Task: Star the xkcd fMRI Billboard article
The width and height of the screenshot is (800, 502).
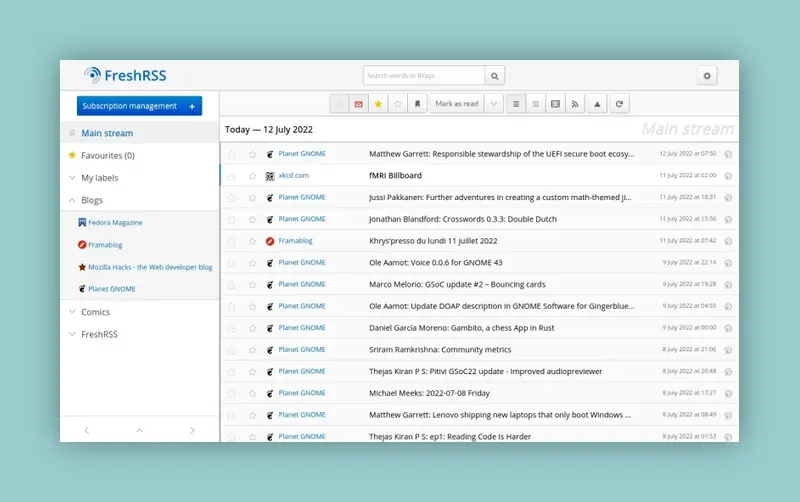Action: click(x=252, y=176)
